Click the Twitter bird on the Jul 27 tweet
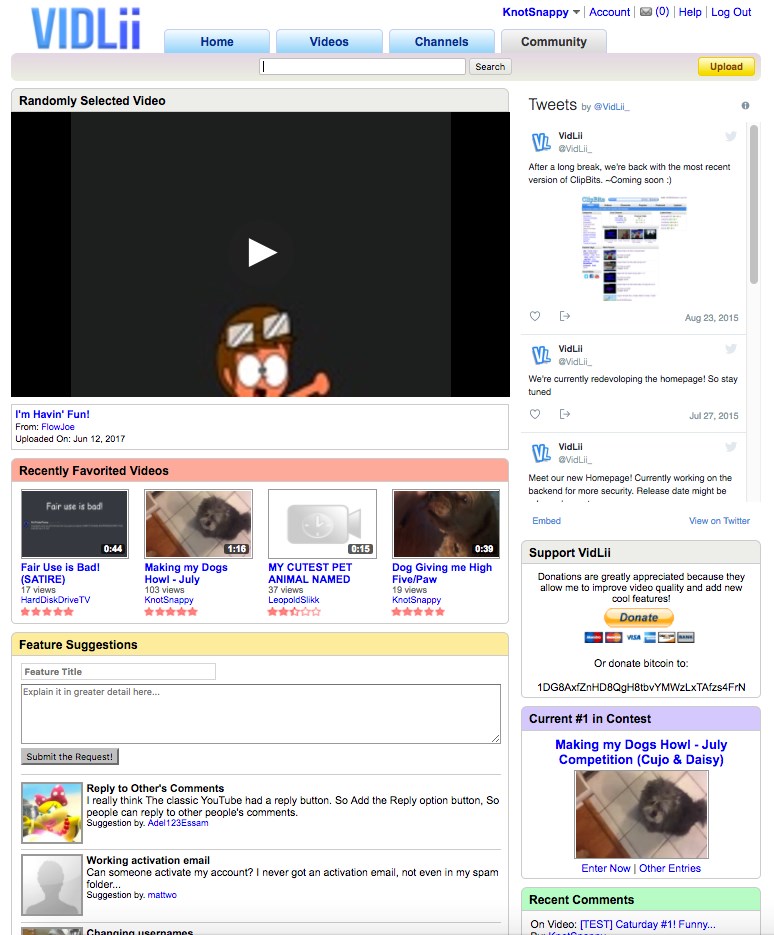 pyautogui.click(x=730, y=349)
